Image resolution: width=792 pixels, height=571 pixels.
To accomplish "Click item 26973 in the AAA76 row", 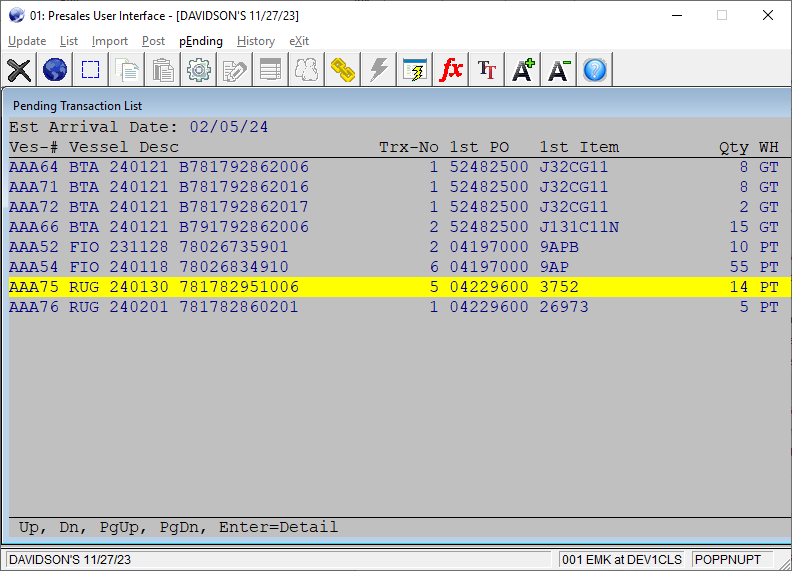I will pos(564,307).
